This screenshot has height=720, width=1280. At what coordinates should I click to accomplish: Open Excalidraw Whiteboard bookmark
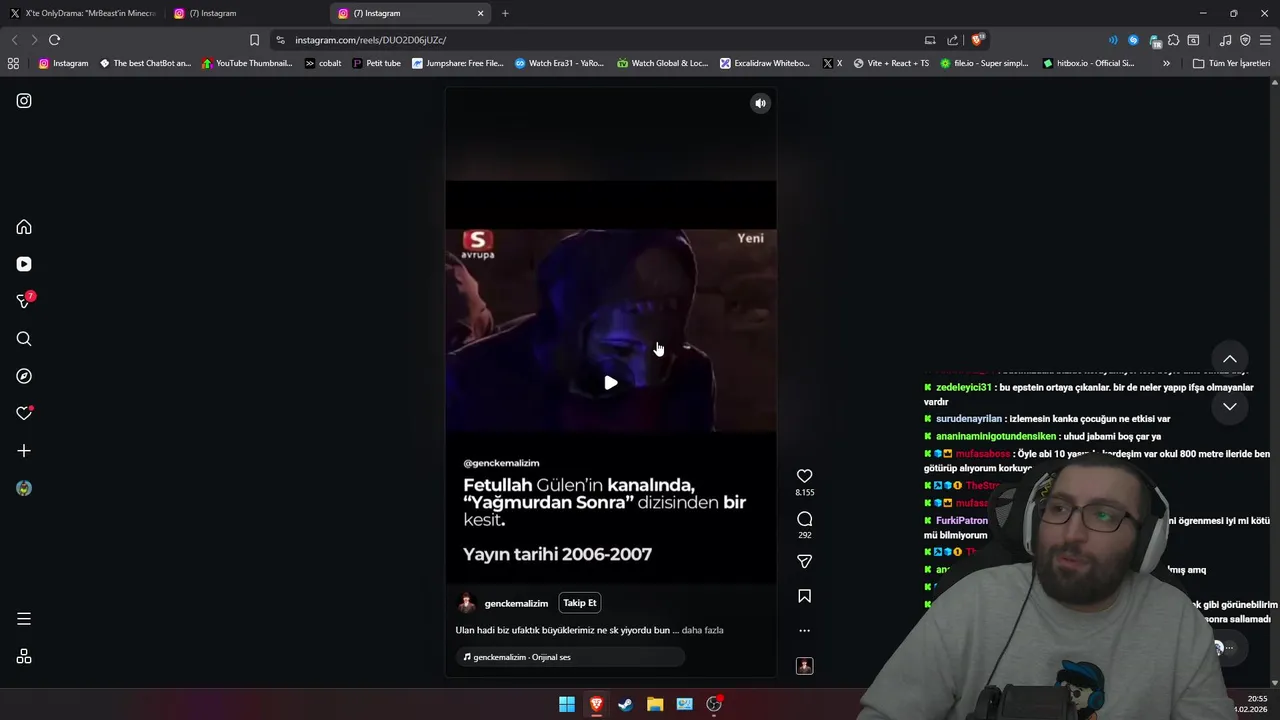tap(764, 63)
